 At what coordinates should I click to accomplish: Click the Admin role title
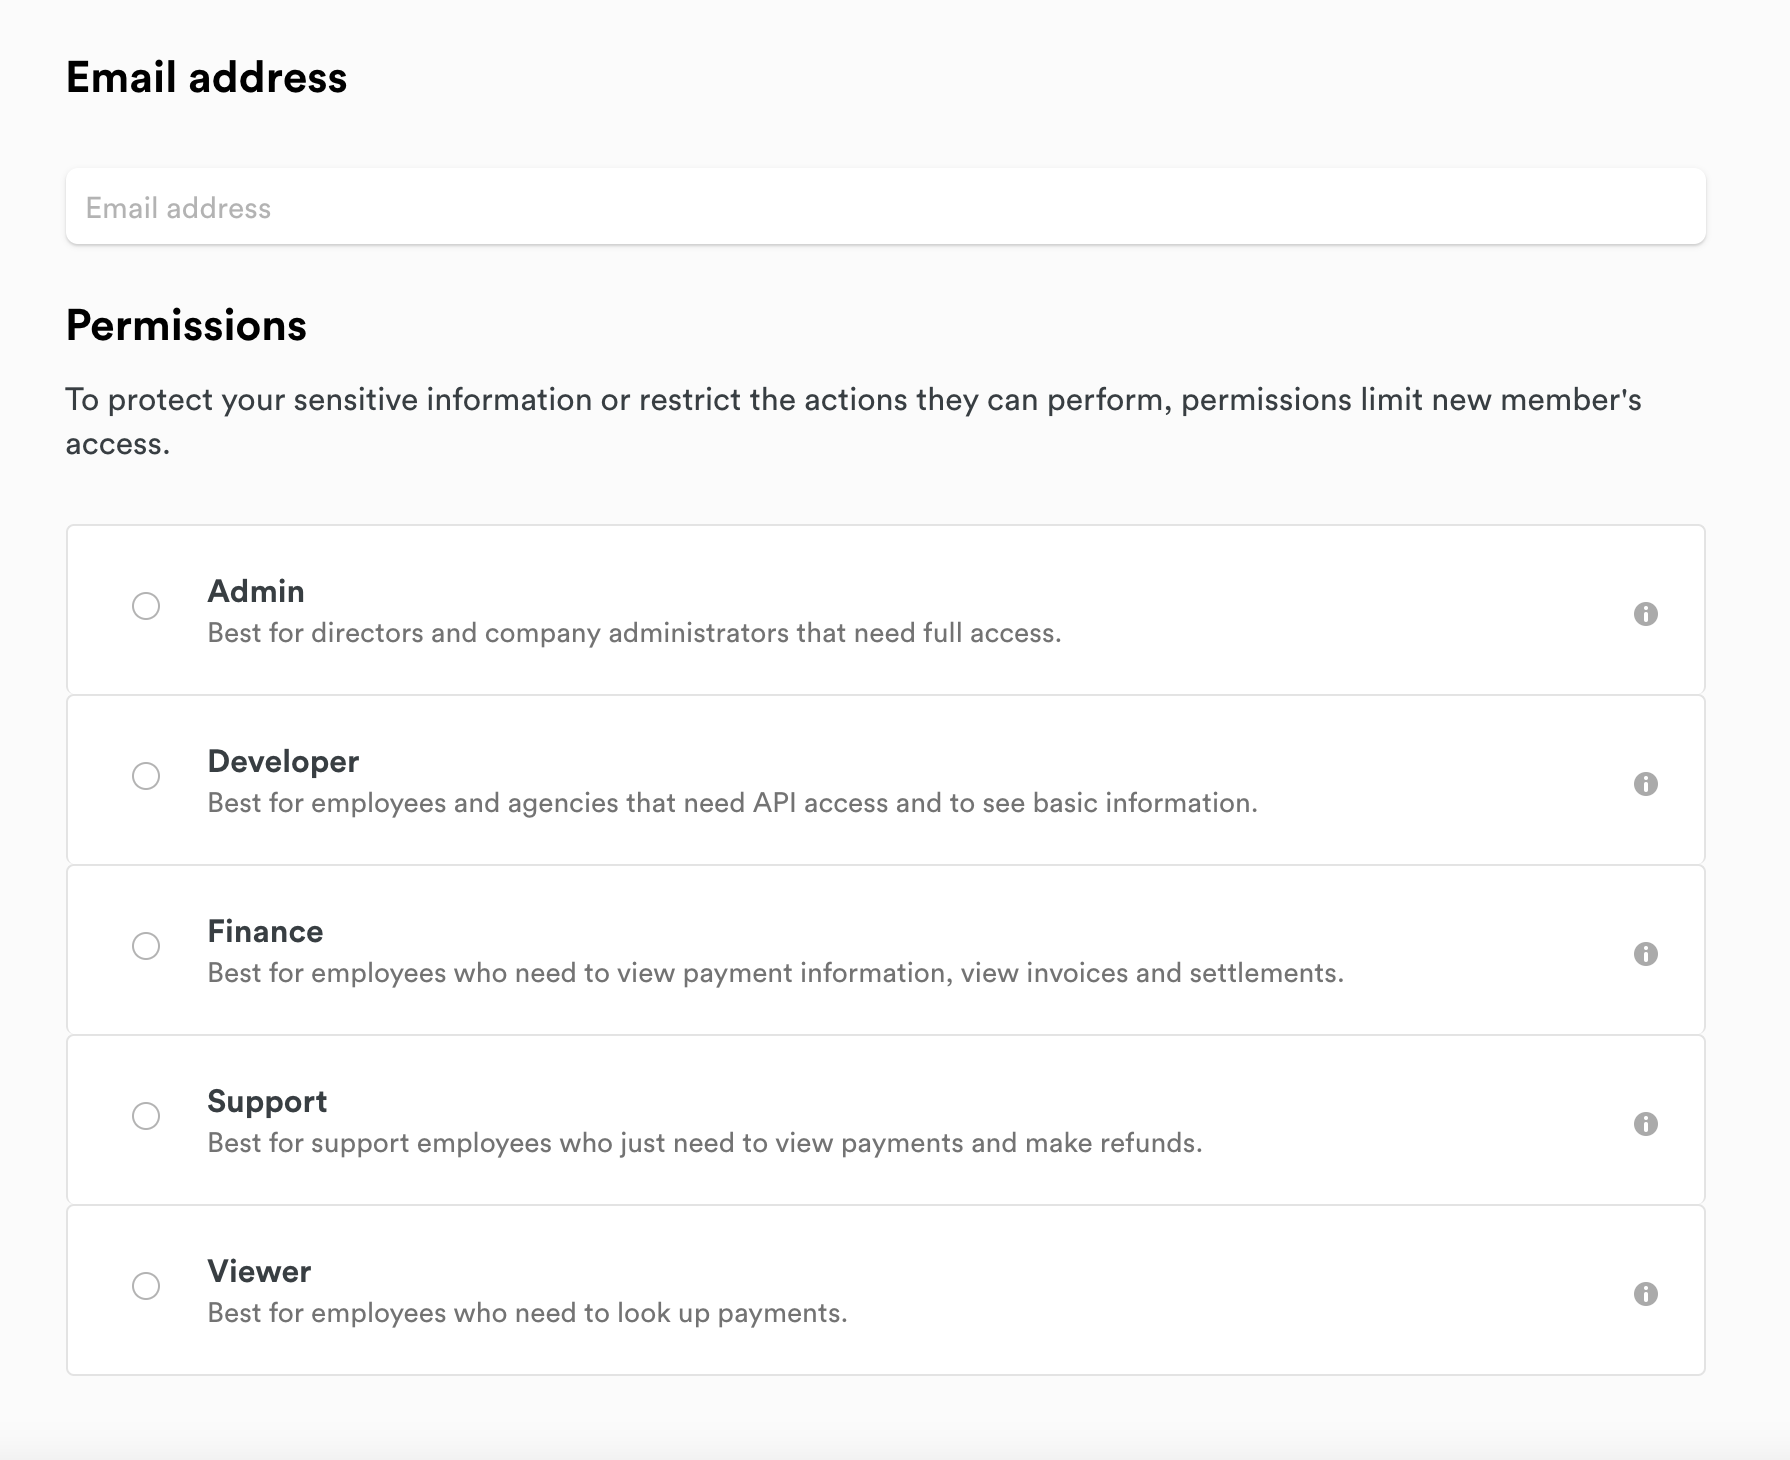tap(256, 591)
